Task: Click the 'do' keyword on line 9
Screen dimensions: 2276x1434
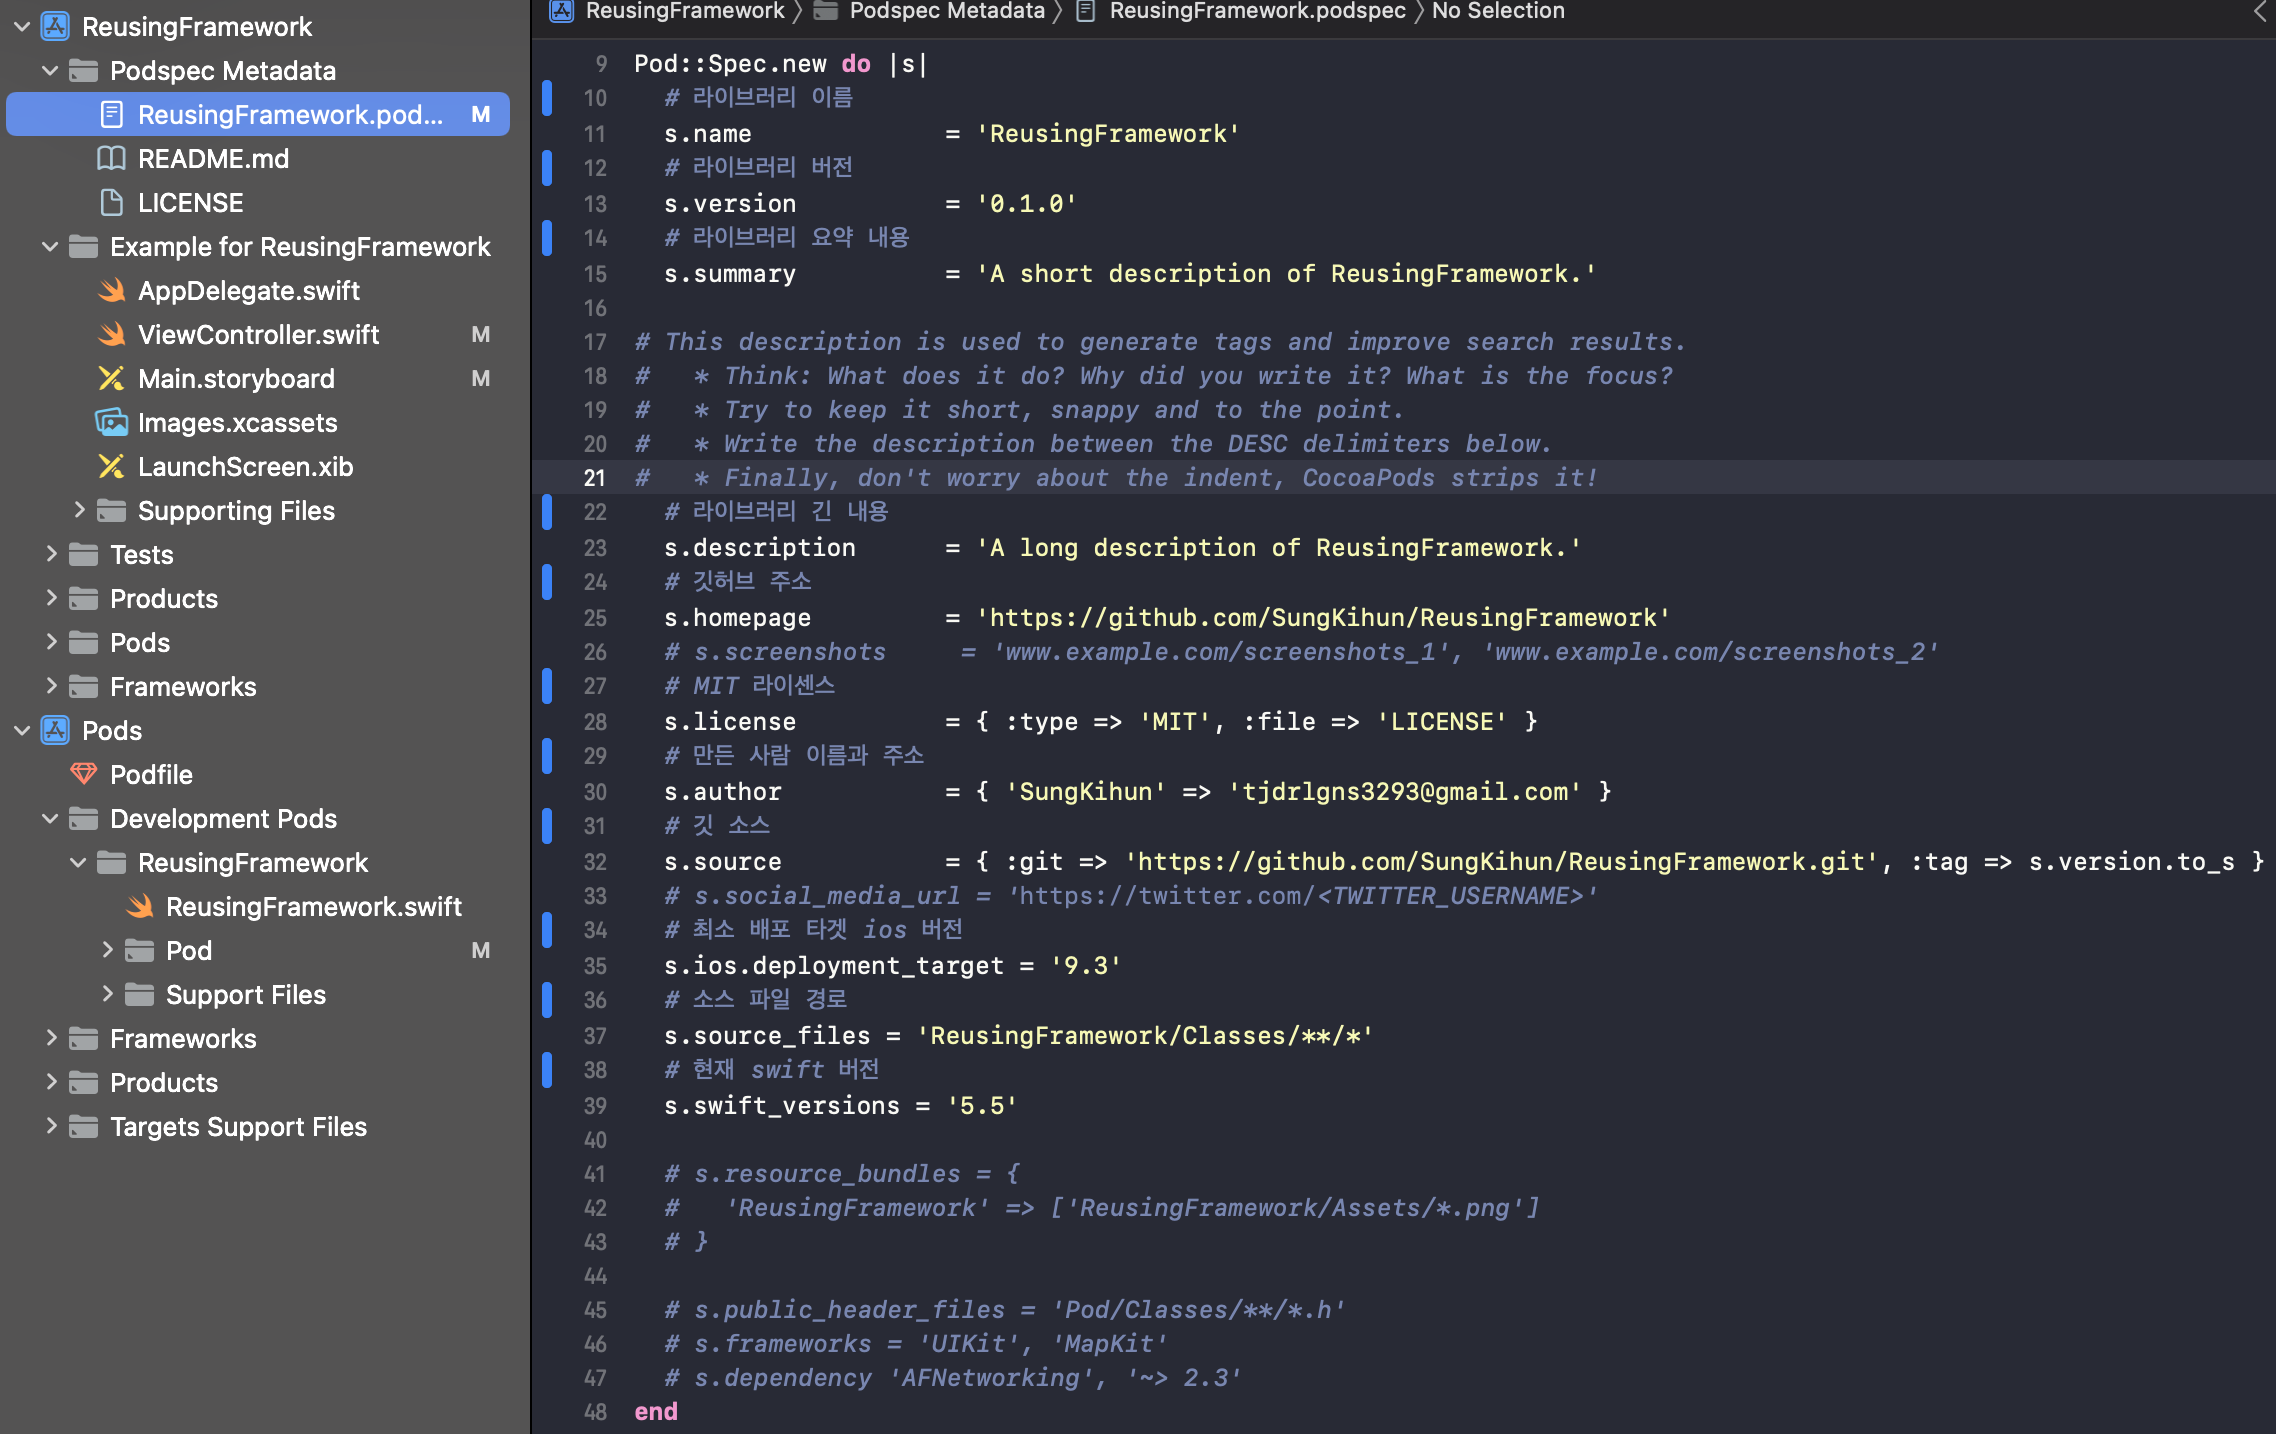Action: point(856,64)
